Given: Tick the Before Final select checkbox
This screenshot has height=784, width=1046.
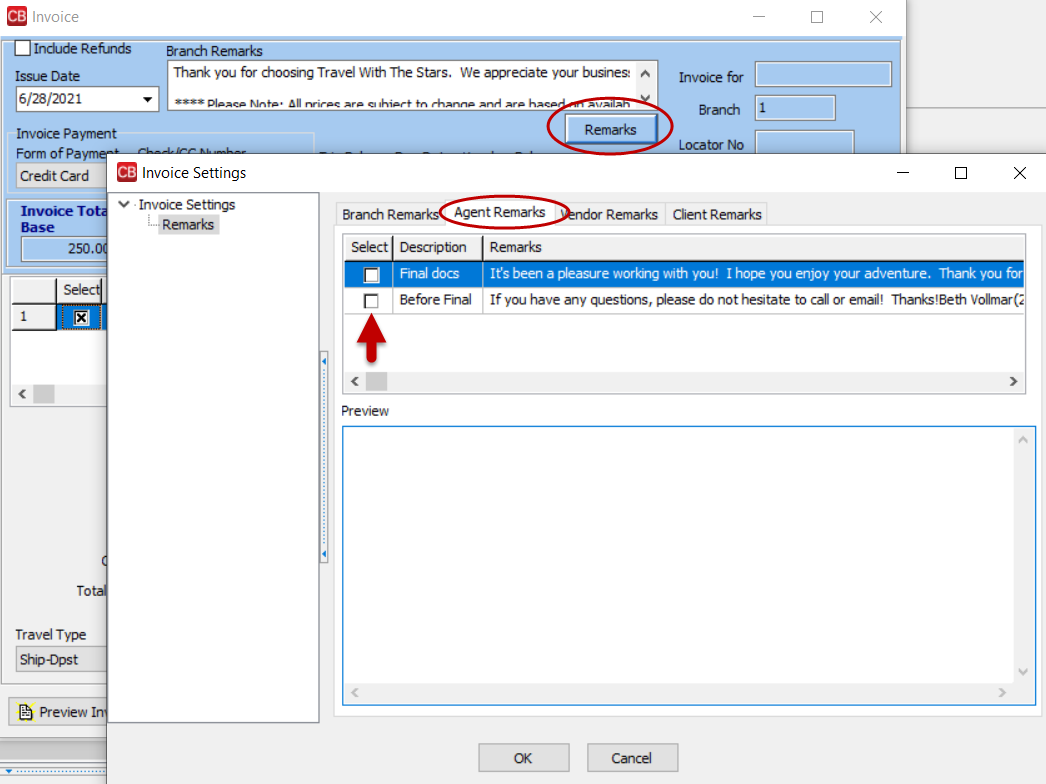Looking at the screenshot, I should [x=372, y=301].
